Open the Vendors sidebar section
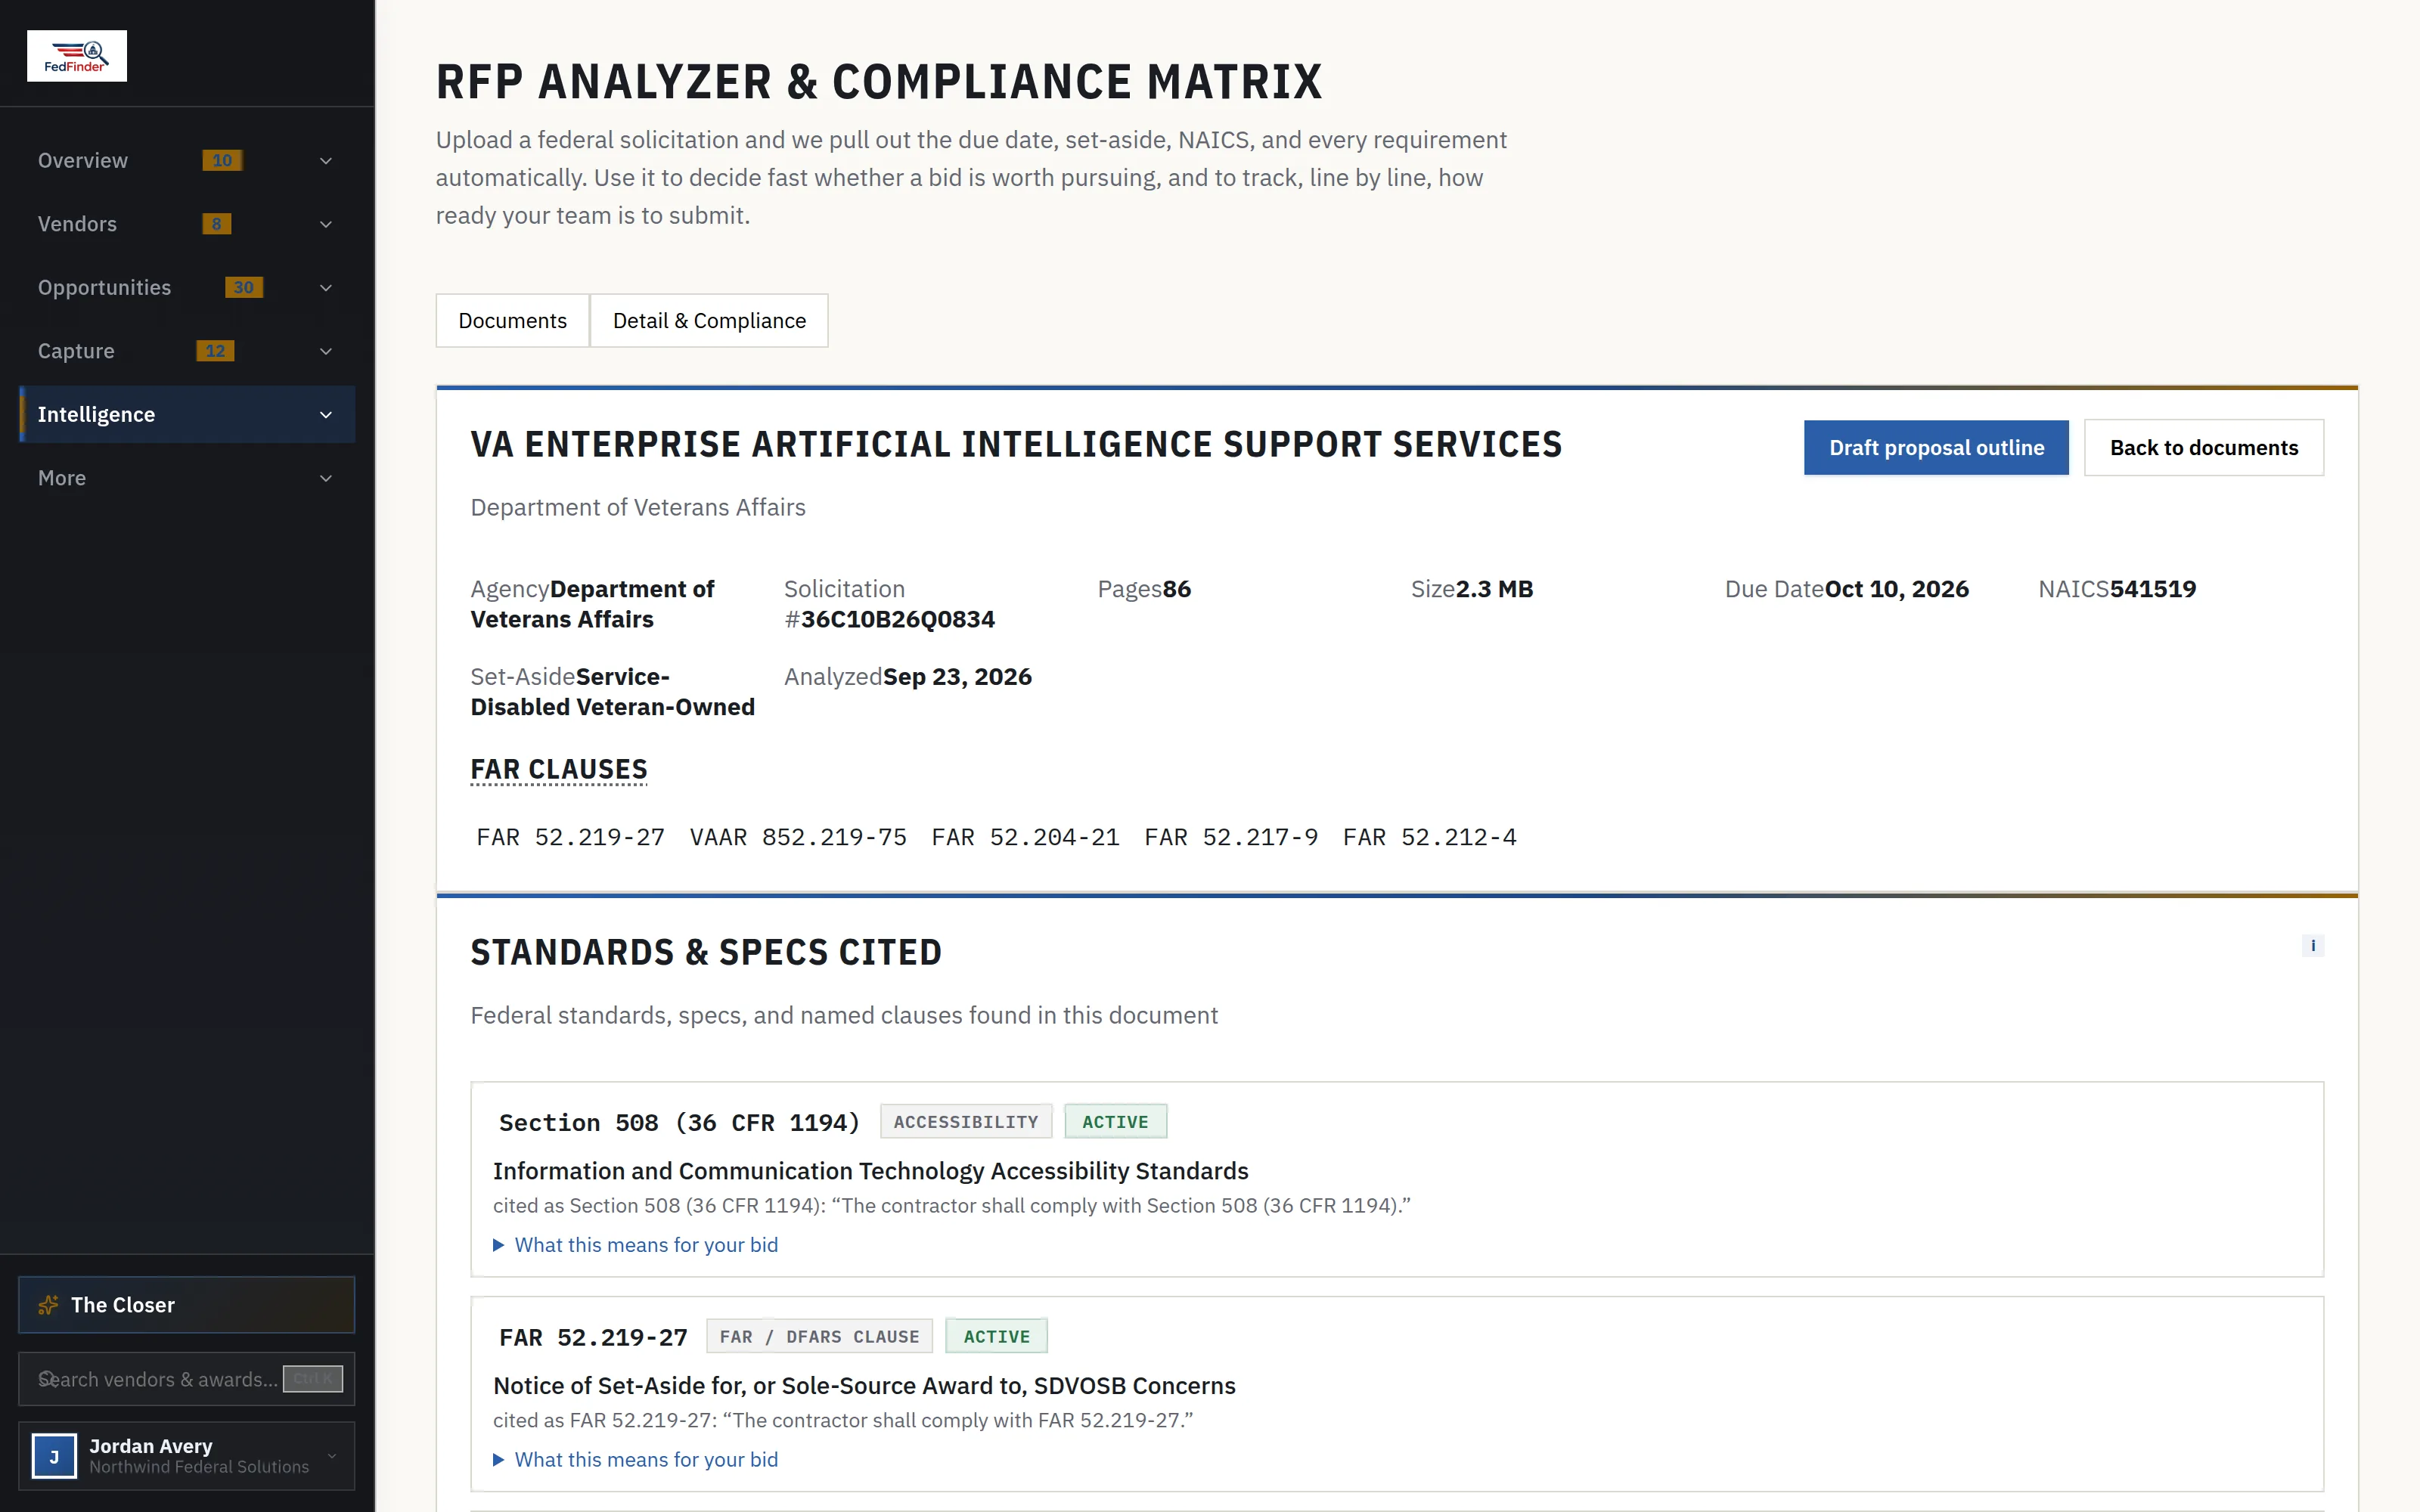This screenshot has width=2420, height=1512. [x=187, y=224]
